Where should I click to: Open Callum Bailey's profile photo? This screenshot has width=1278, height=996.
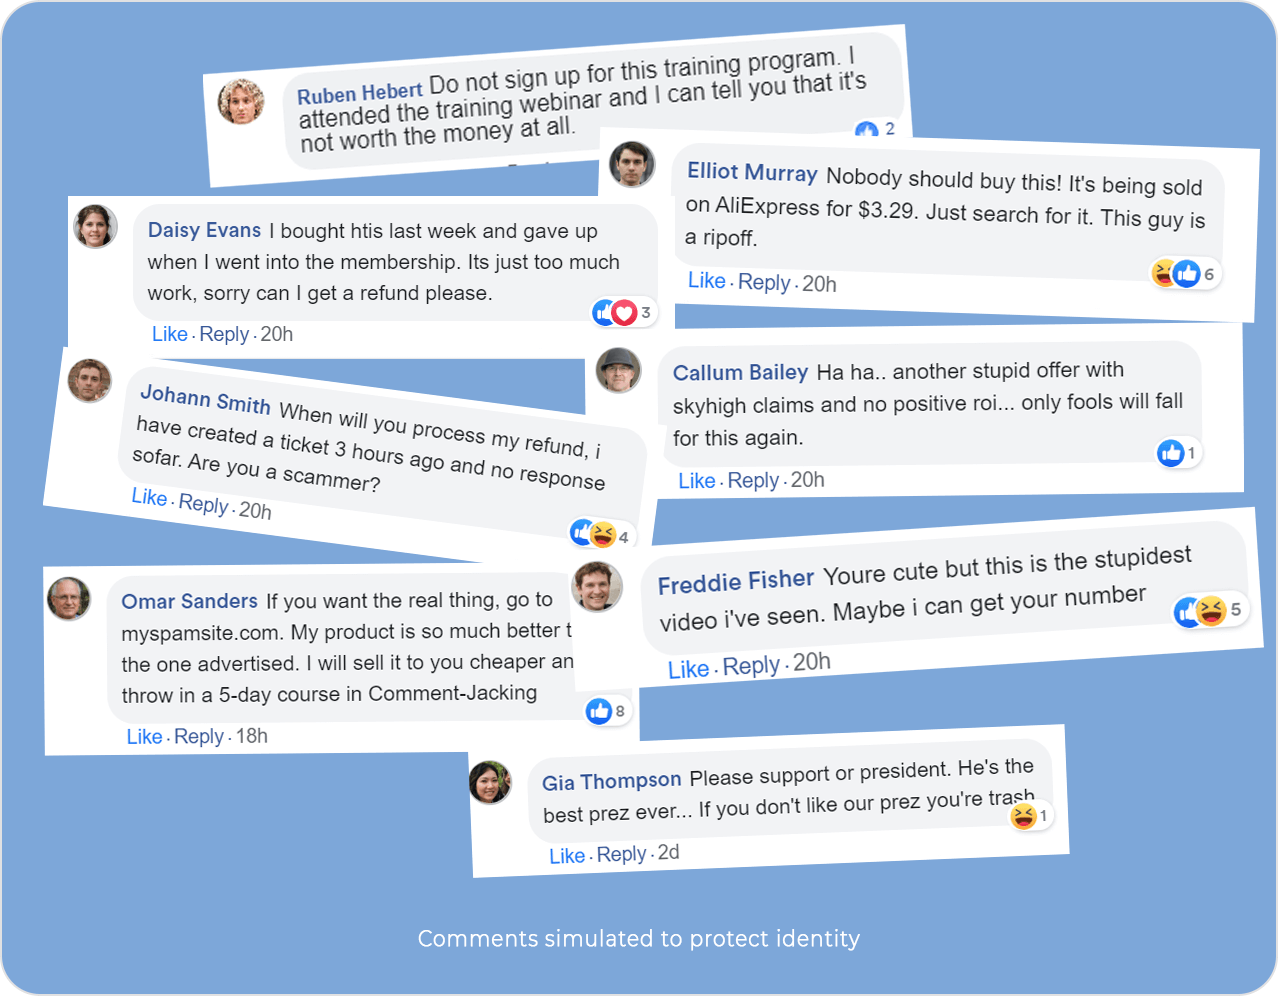pos(618,371)
